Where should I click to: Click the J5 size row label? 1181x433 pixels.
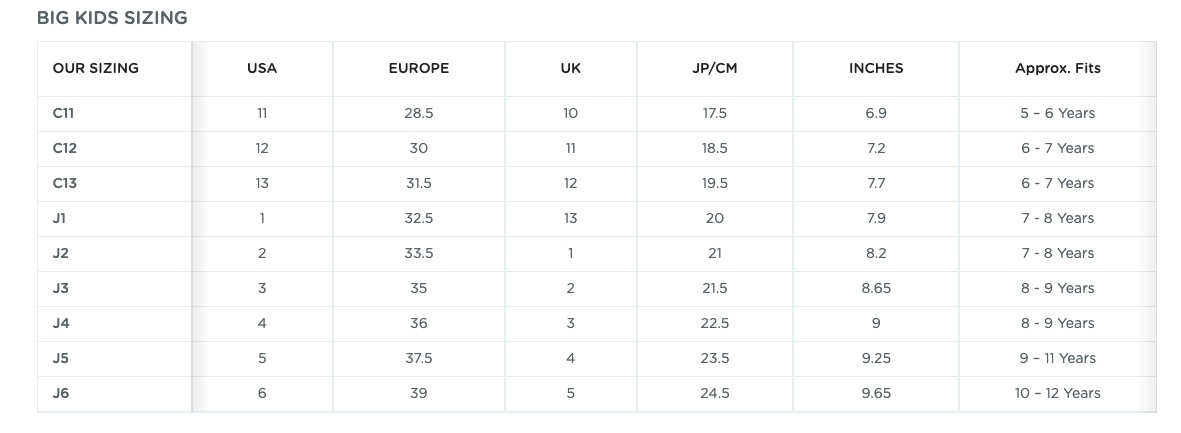61,358
